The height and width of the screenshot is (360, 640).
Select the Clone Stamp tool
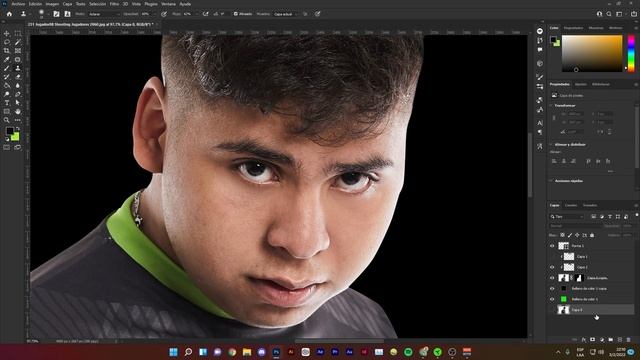[18, 68]
